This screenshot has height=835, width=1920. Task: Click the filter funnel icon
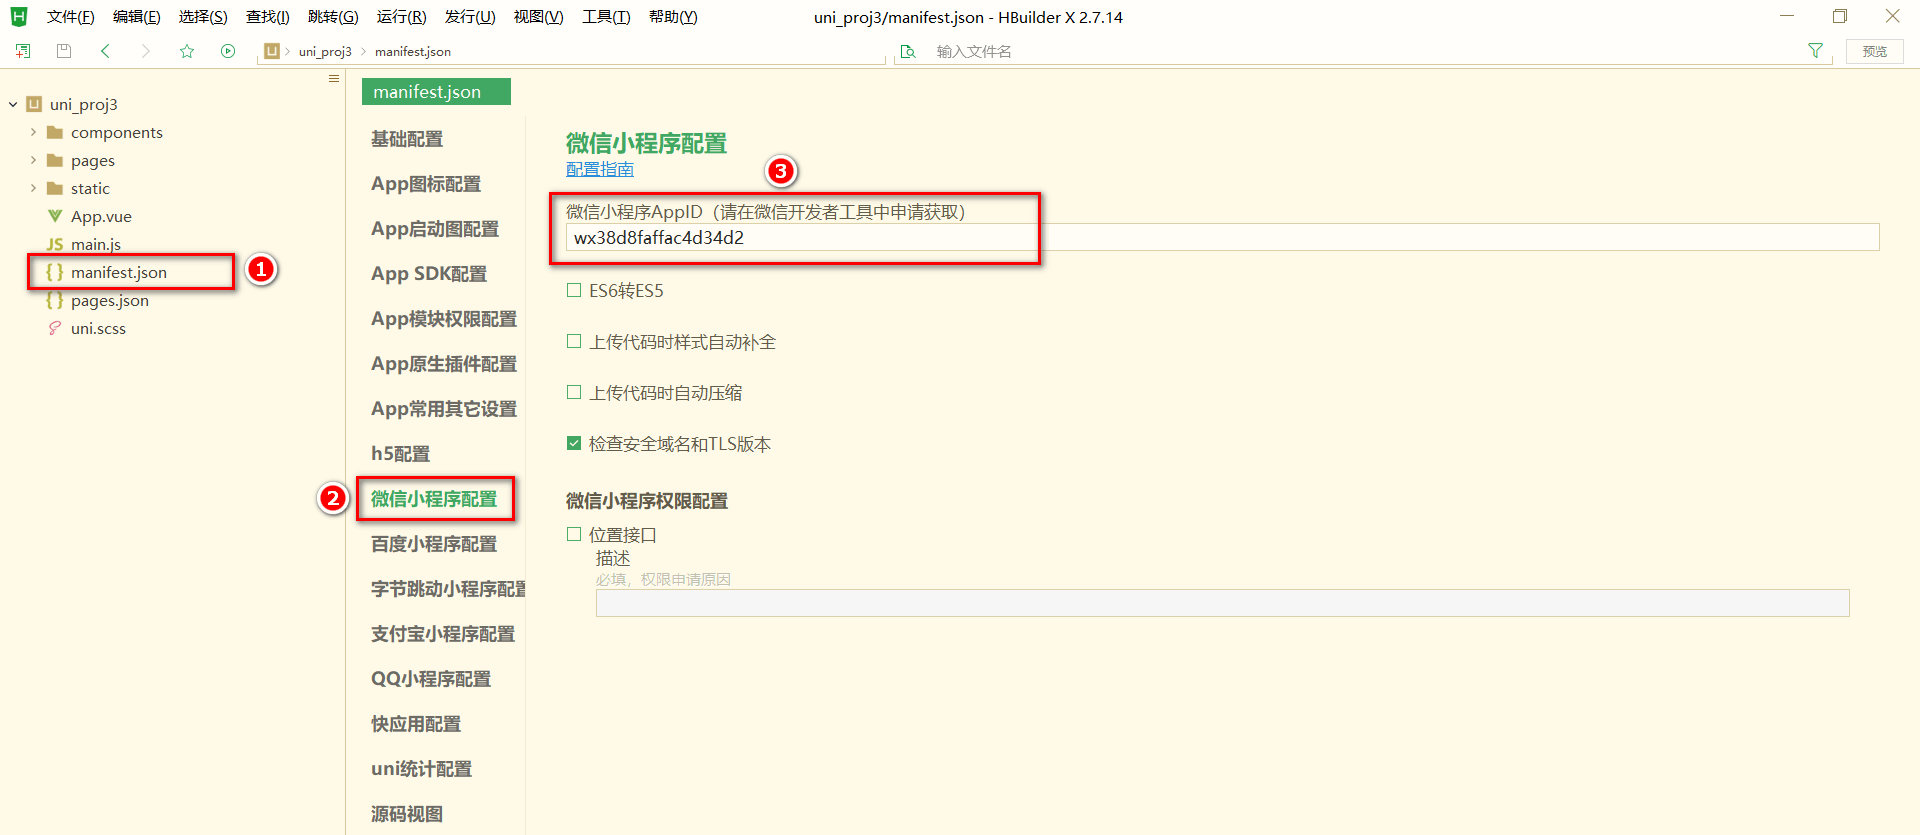[x=1815, y=51]
